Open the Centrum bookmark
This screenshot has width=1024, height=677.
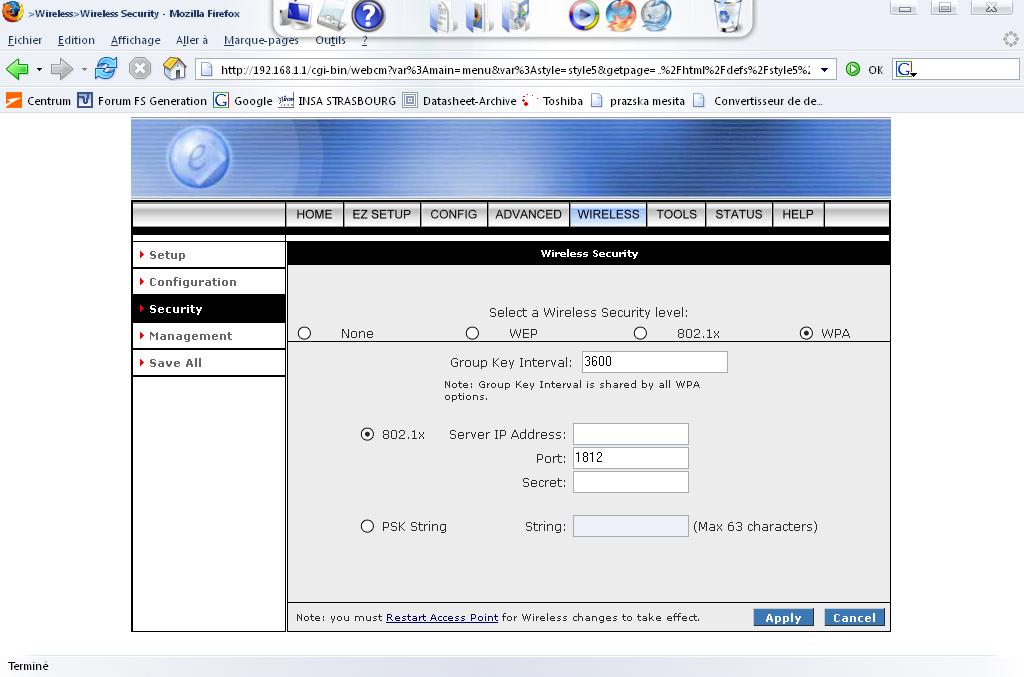pos(39,101)
